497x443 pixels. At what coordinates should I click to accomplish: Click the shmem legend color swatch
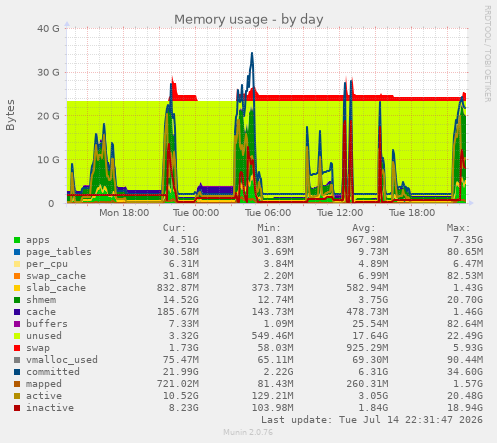click(17, 300)
